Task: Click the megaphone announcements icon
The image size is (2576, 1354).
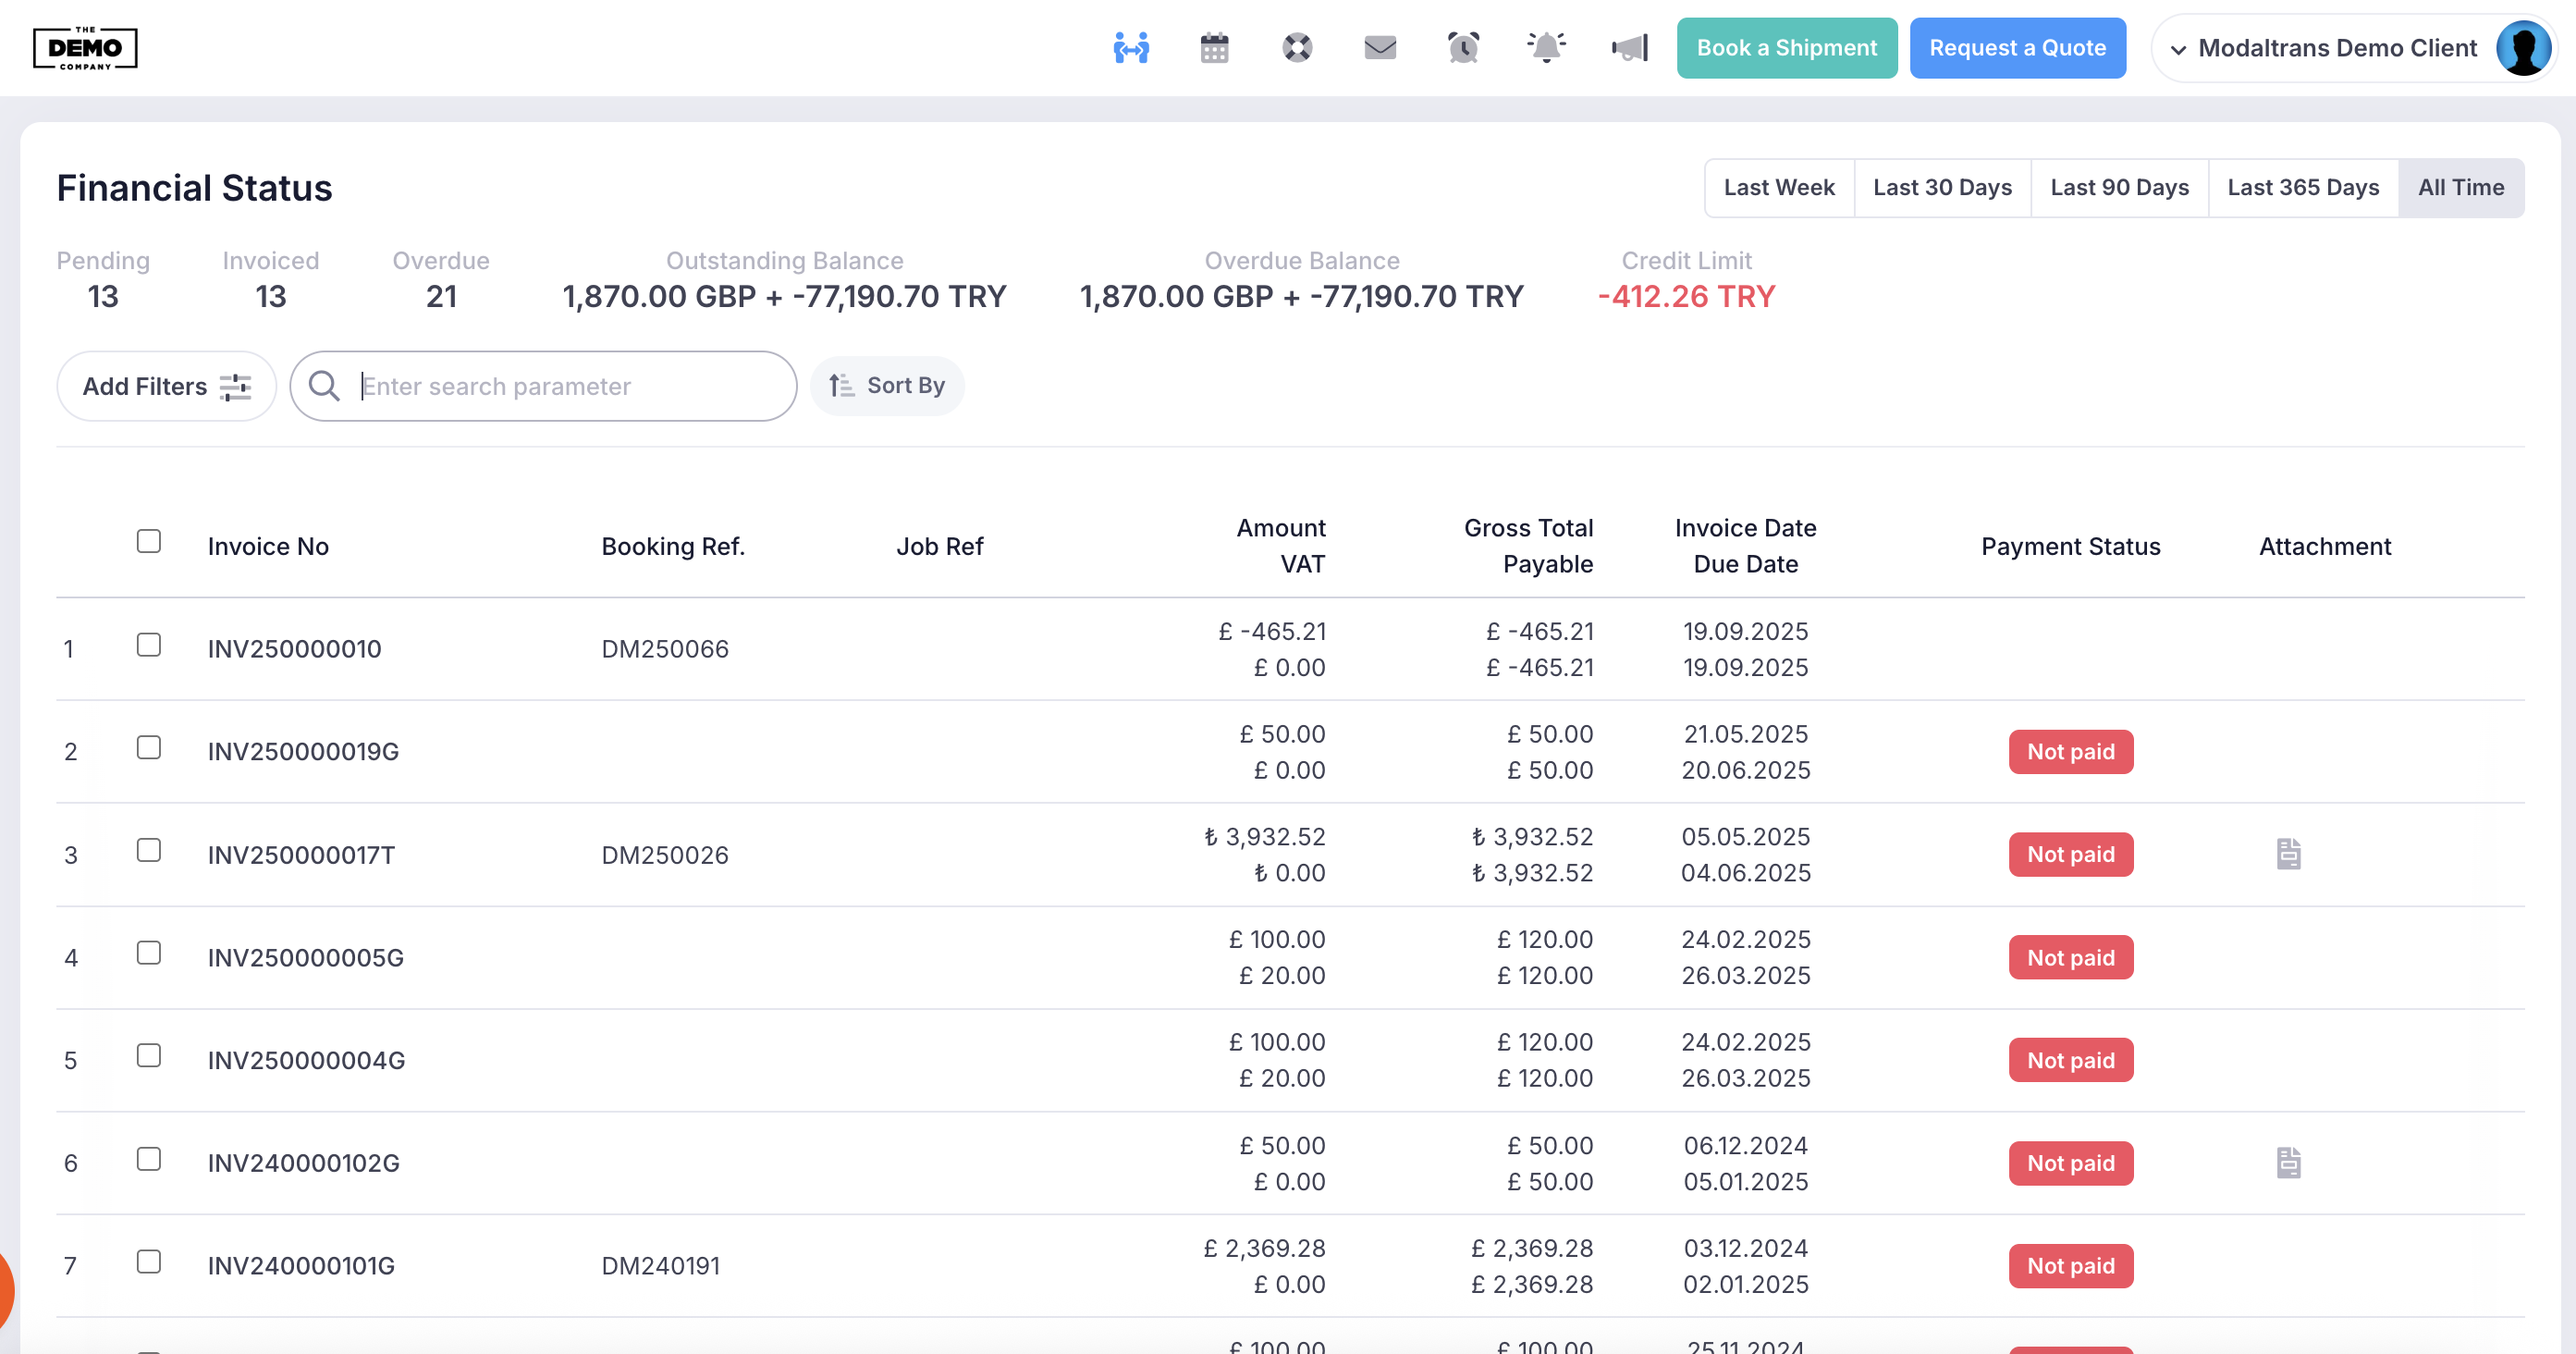Action: point(1629,48)
